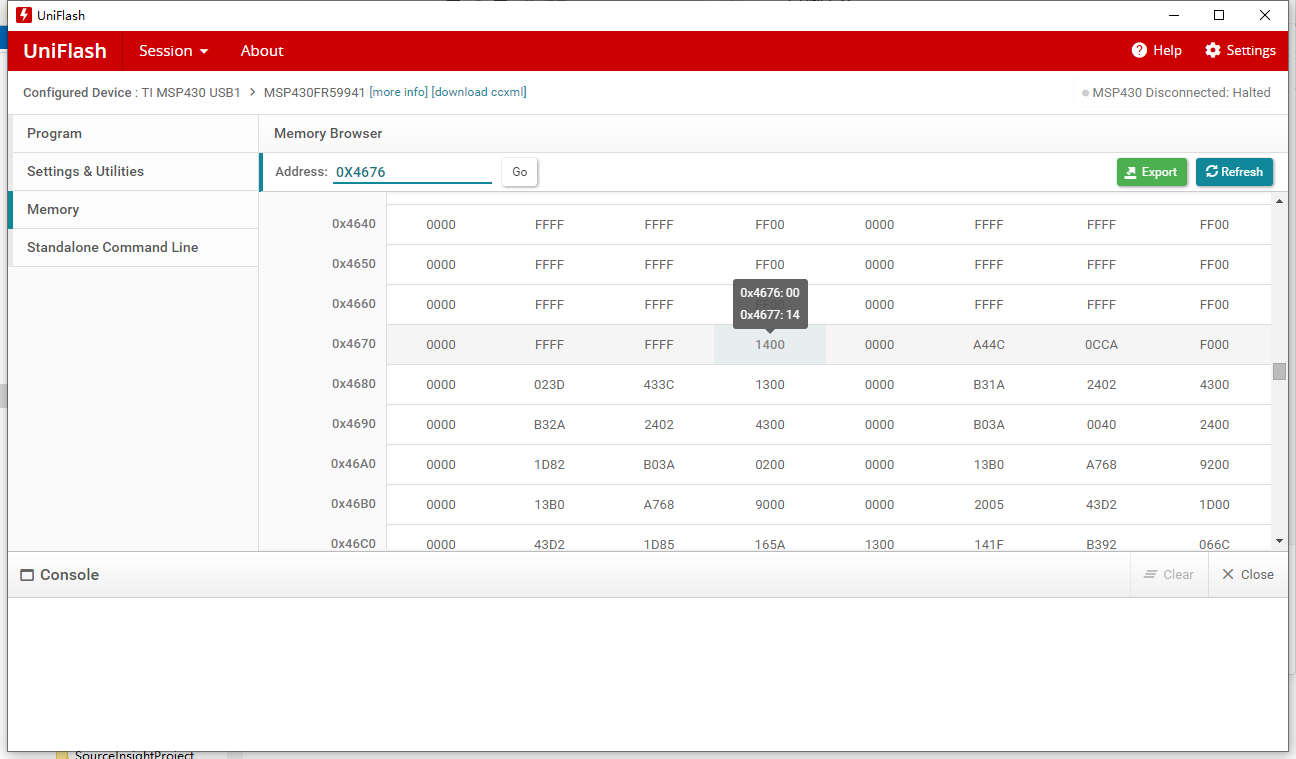The height and width of the screenshot is (759, 1296).
Task: Select cell 2005 in row 0x46B0
Action: [x=989, y=505]
